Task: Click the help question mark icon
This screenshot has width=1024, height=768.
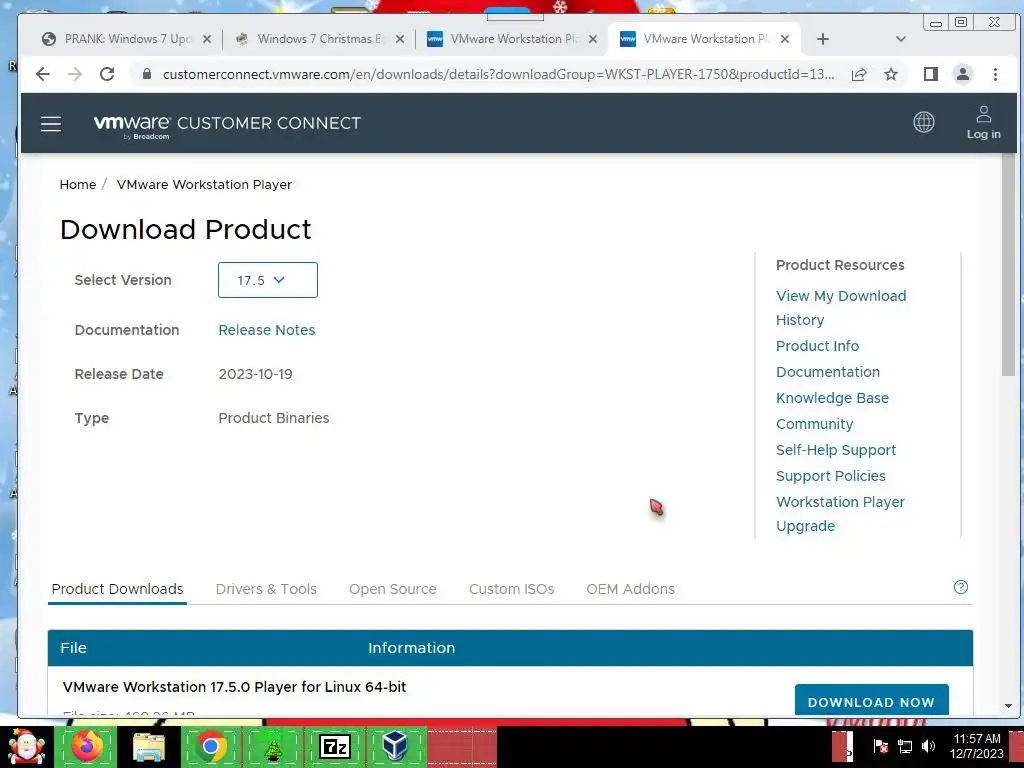Action: 961,587
